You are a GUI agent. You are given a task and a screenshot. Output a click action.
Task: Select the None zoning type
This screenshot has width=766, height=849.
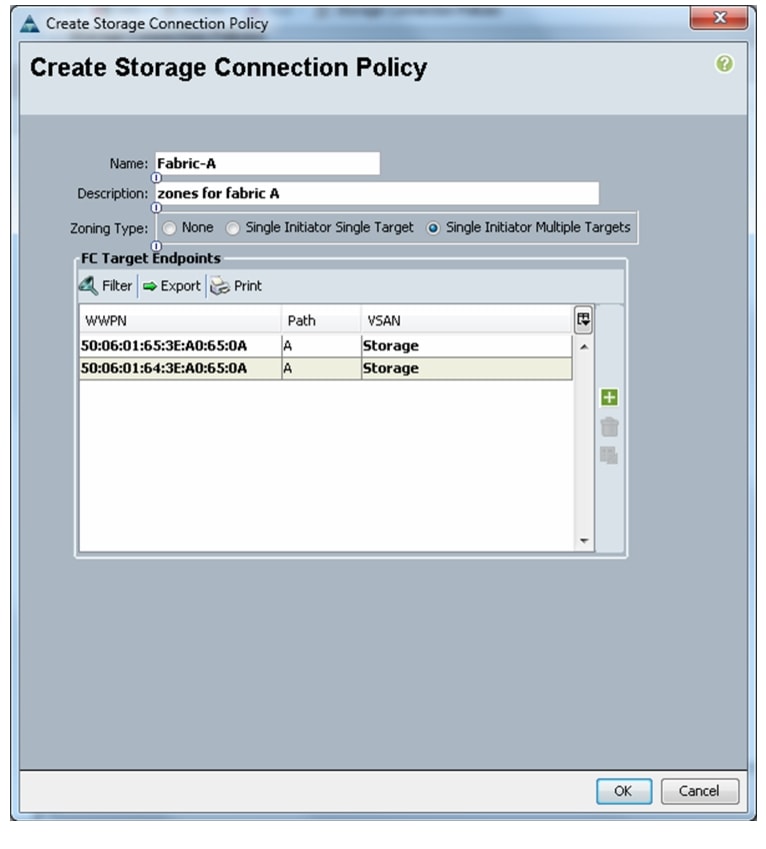(x=170, y=228)
